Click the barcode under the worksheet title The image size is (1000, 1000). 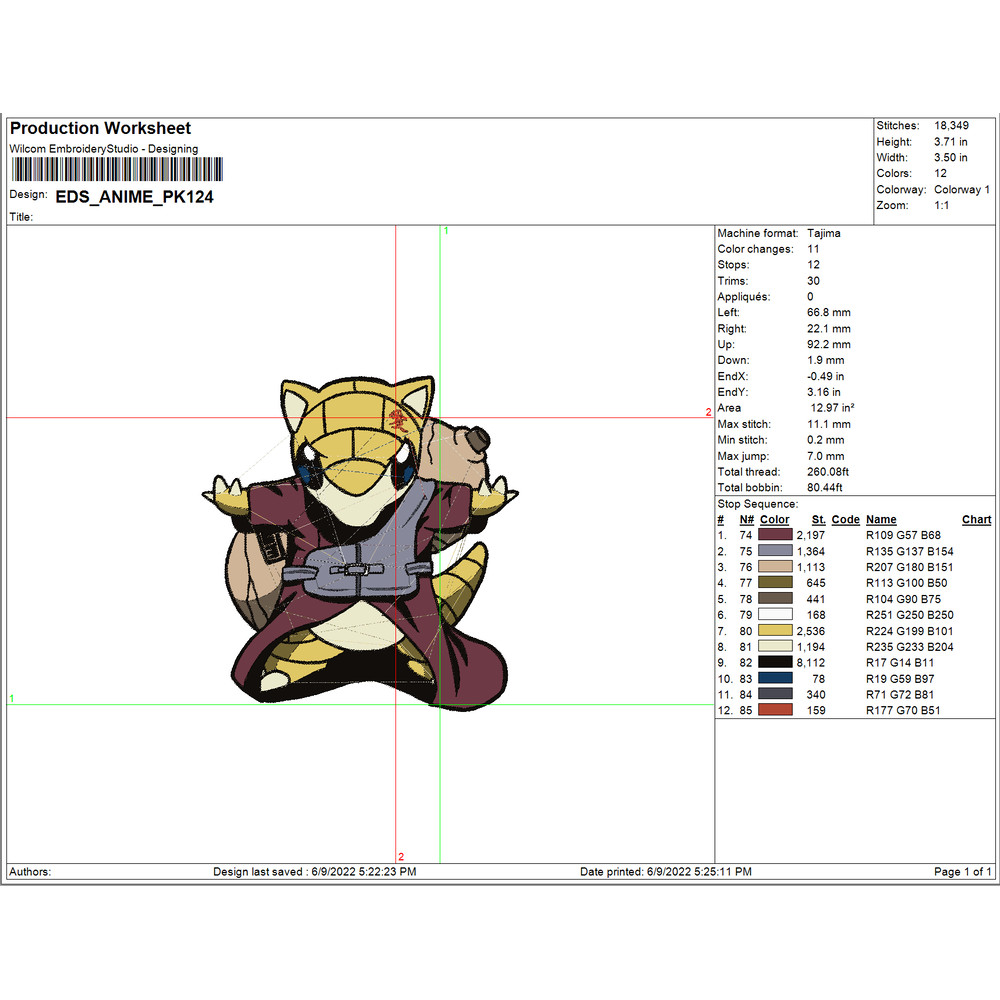click(x=116, y=168)
